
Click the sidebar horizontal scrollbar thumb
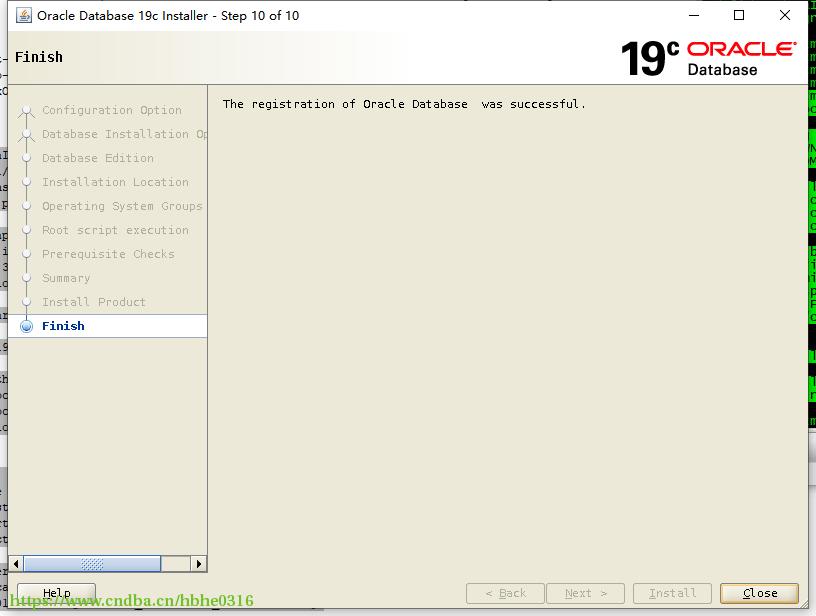(92, 563)
